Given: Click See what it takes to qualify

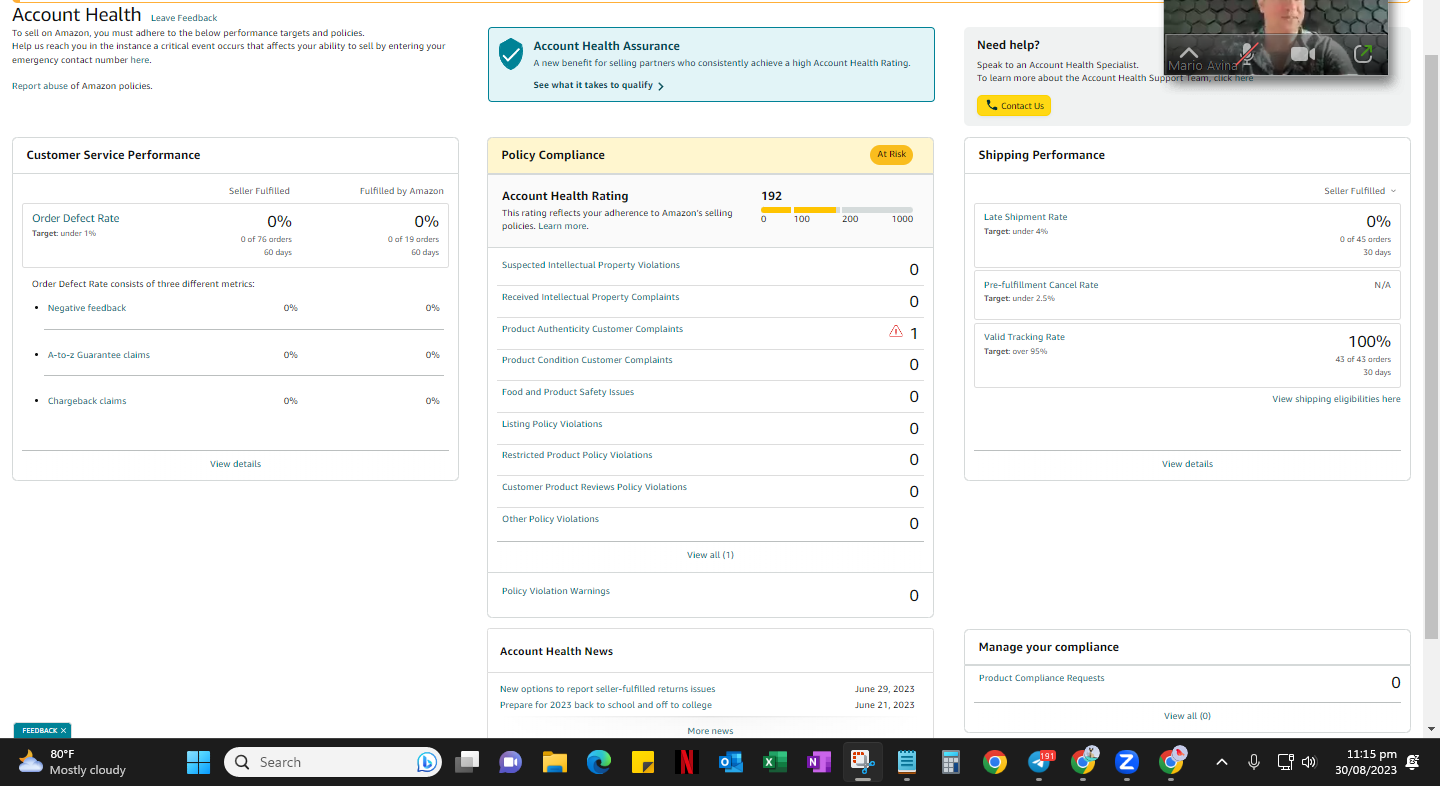Looking at the screenshot, I should click(598, 86).
